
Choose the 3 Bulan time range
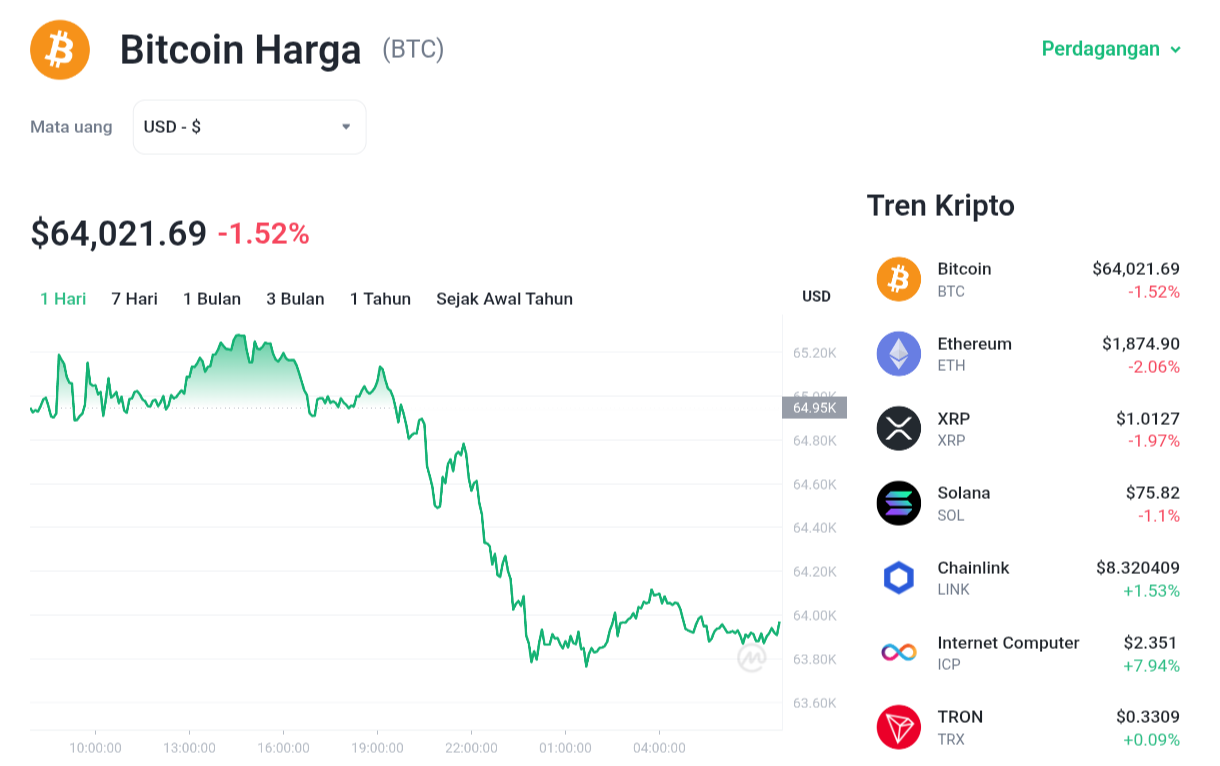295,299
